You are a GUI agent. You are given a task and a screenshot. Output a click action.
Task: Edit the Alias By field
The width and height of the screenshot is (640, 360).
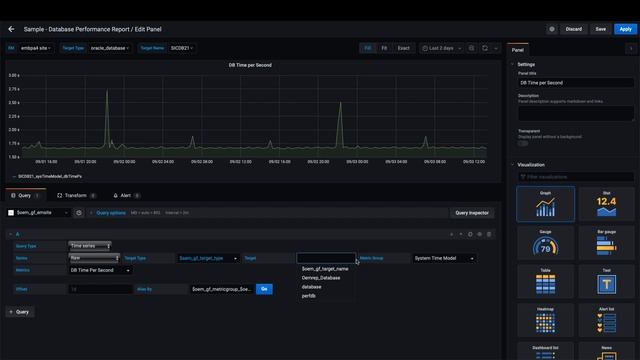click(x=222, y=289)
